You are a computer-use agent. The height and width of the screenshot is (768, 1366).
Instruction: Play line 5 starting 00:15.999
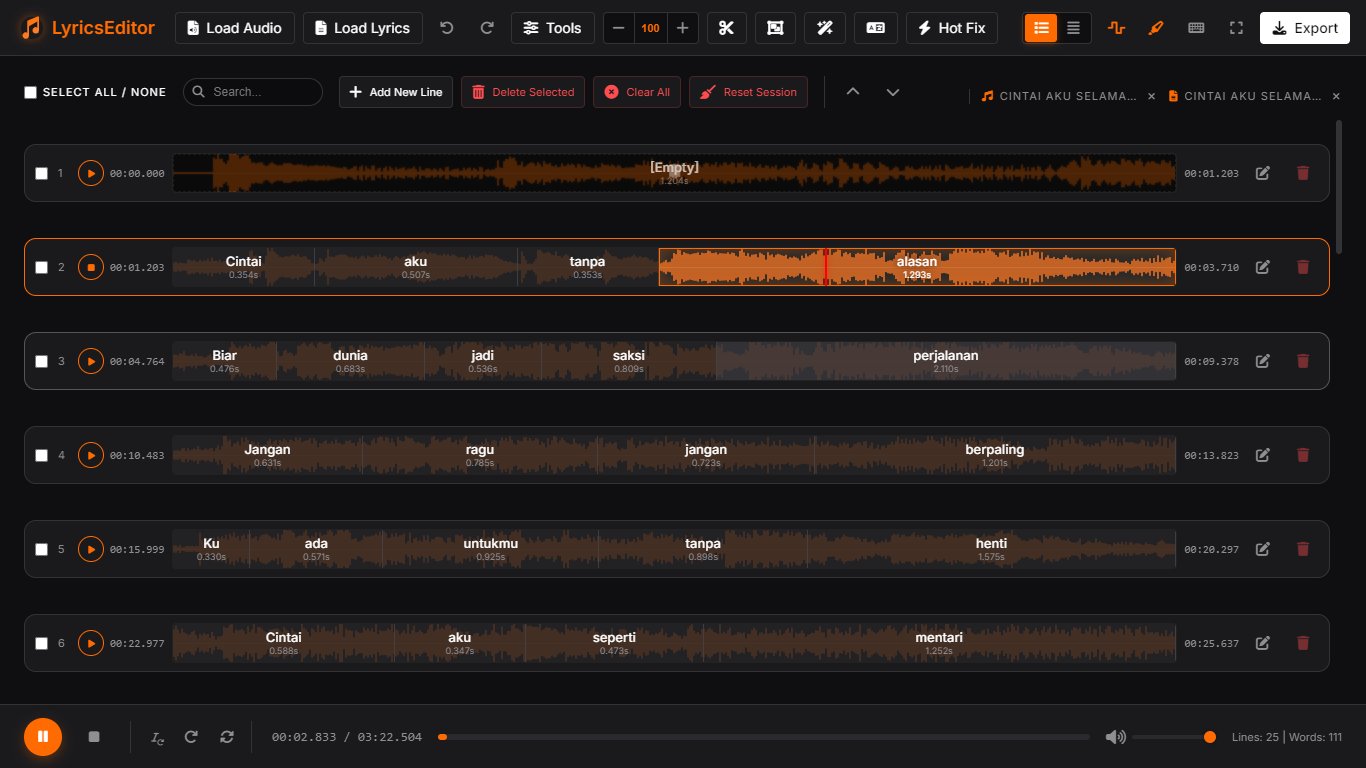[91, 549]
